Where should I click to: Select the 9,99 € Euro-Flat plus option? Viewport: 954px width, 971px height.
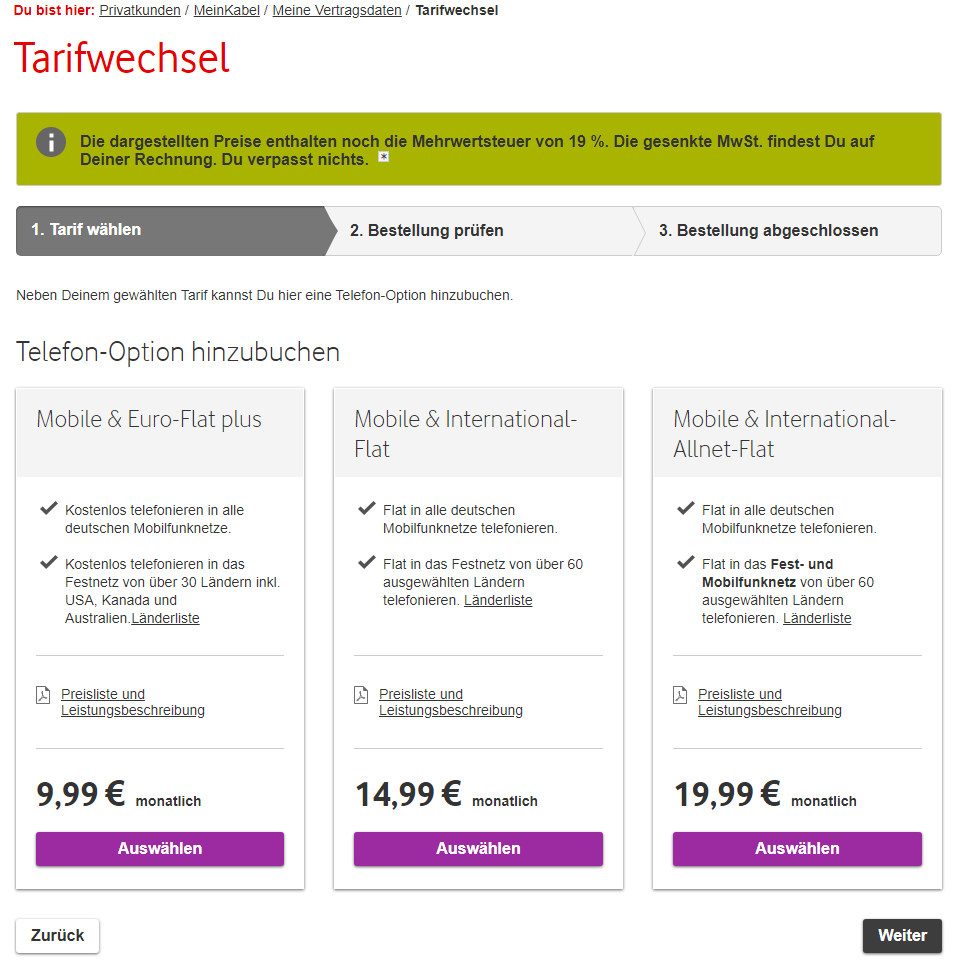[160, 848]
